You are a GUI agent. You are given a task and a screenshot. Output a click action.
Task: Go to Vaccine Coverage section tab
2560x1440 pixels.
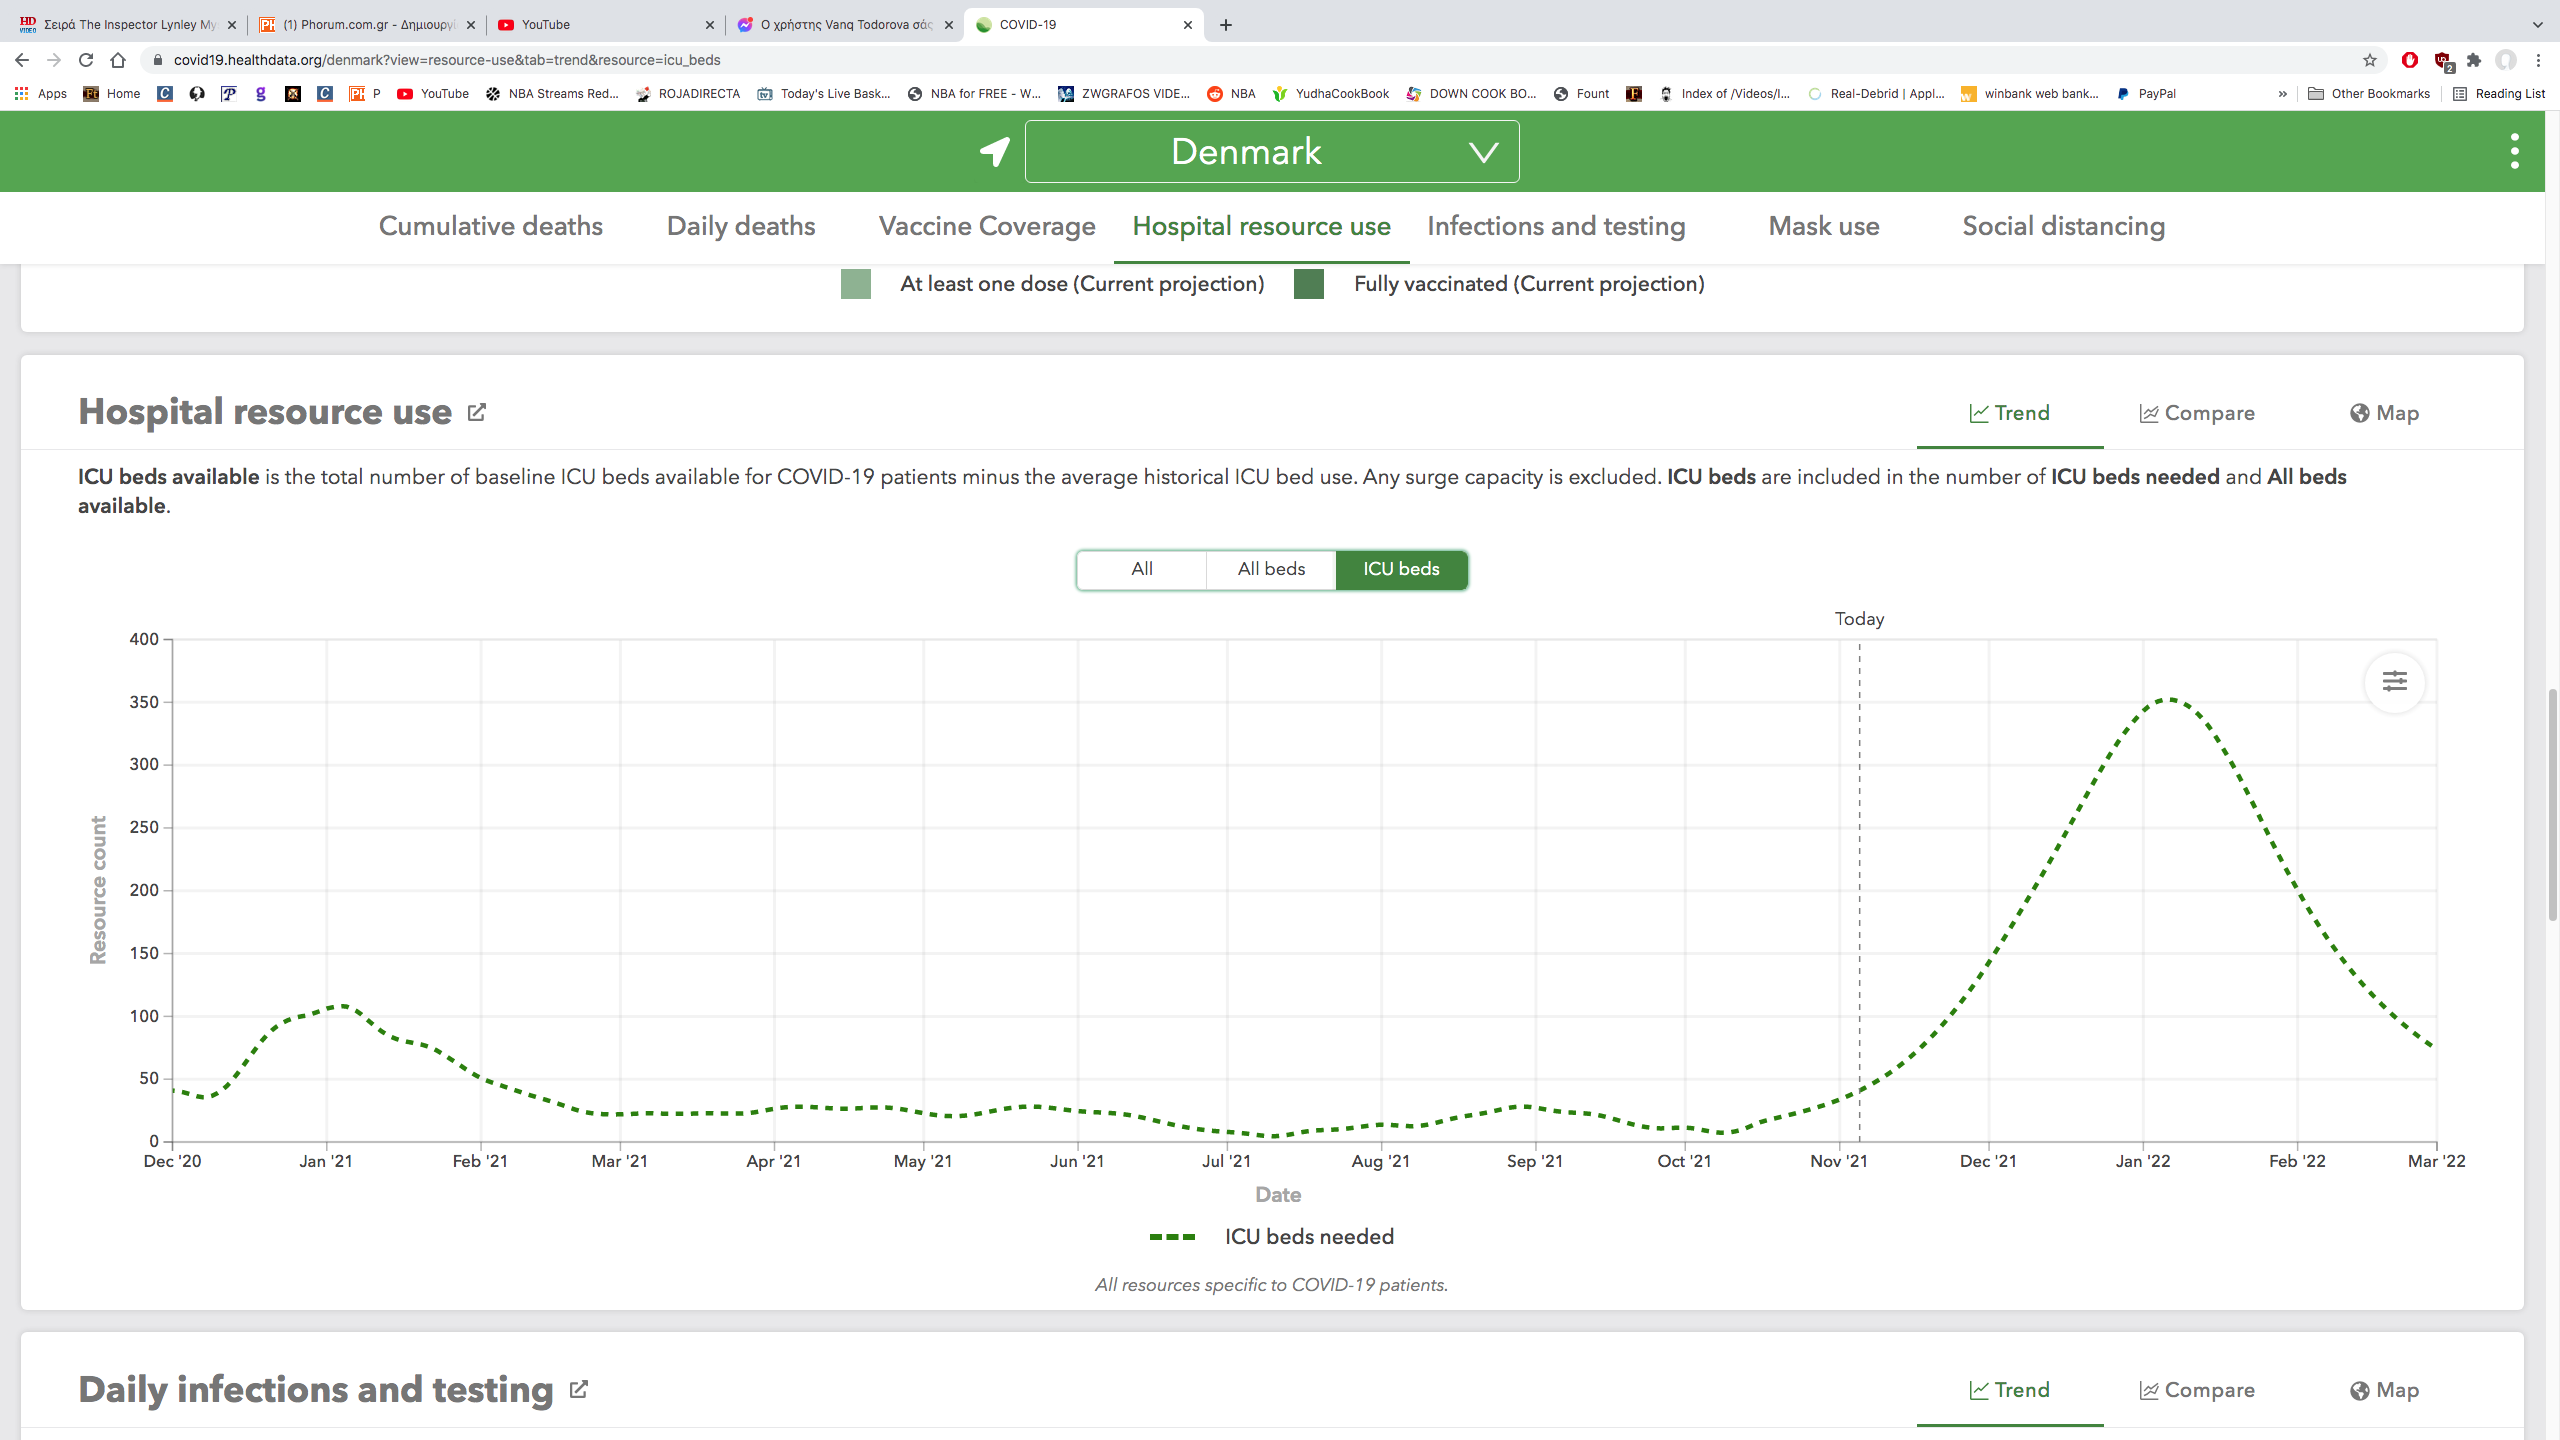pos(986,226)
